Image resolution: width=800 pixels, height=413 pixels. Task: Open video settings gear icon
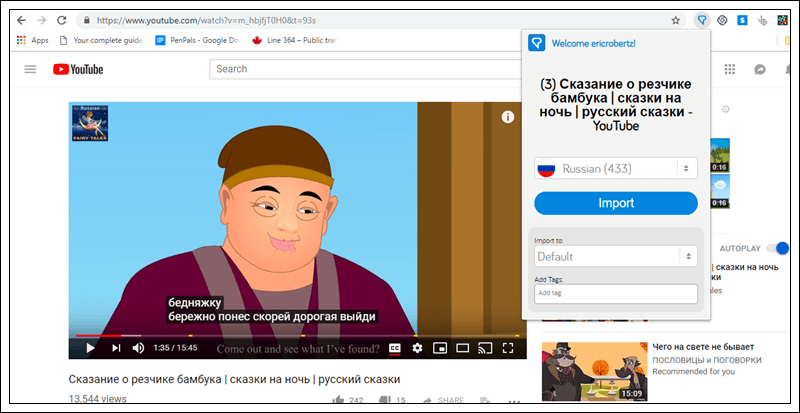417,348
